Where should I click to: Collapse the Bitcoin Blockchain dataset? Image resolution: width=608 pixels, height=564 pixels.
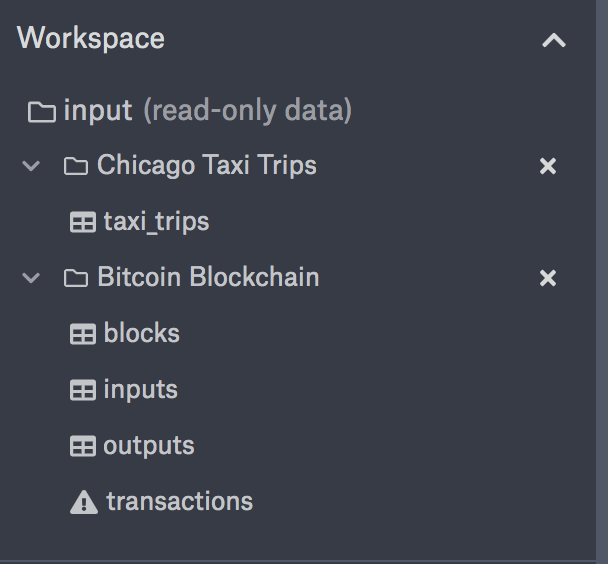click(32, 278)
